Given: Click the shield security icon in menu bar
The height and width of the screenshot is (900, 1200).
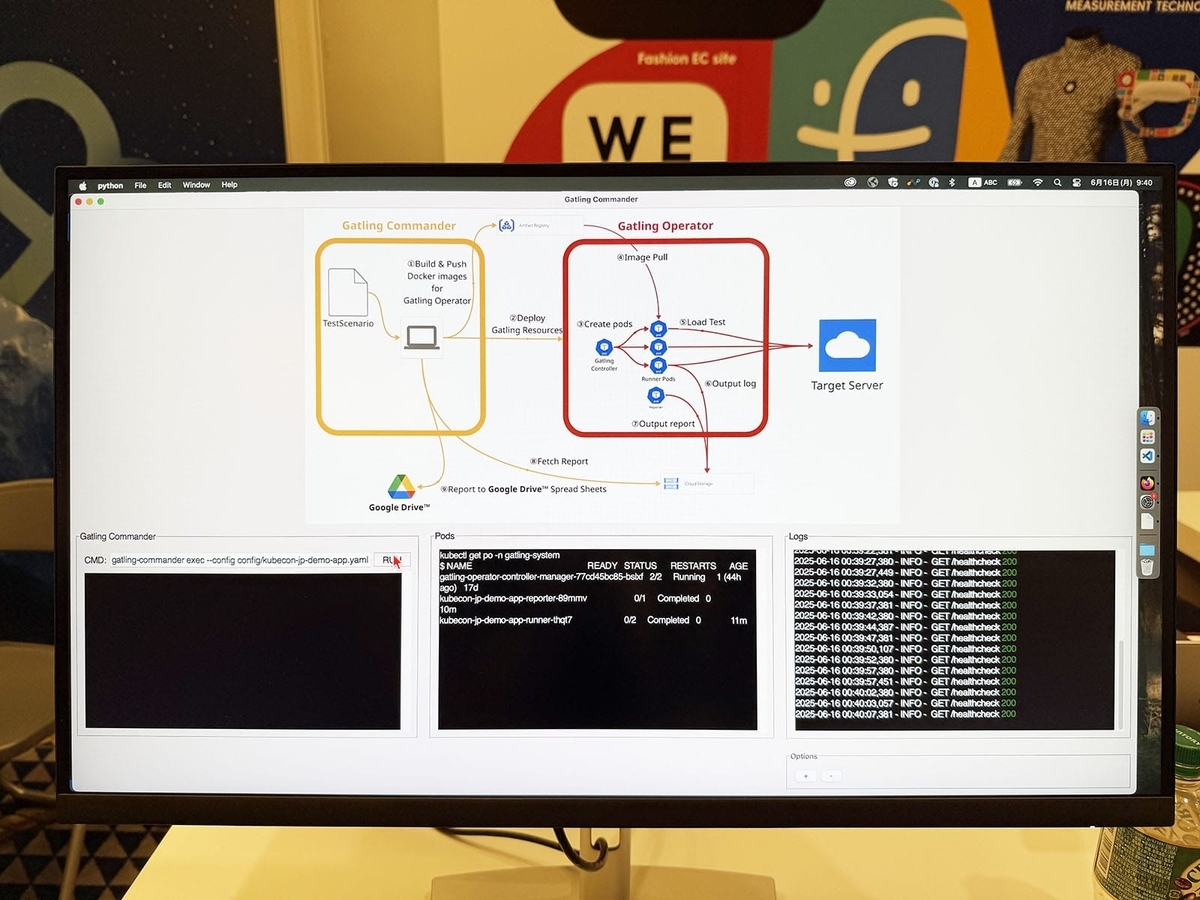Looking at the screenshot, I should pyautogui.click(x=893, y=183).
